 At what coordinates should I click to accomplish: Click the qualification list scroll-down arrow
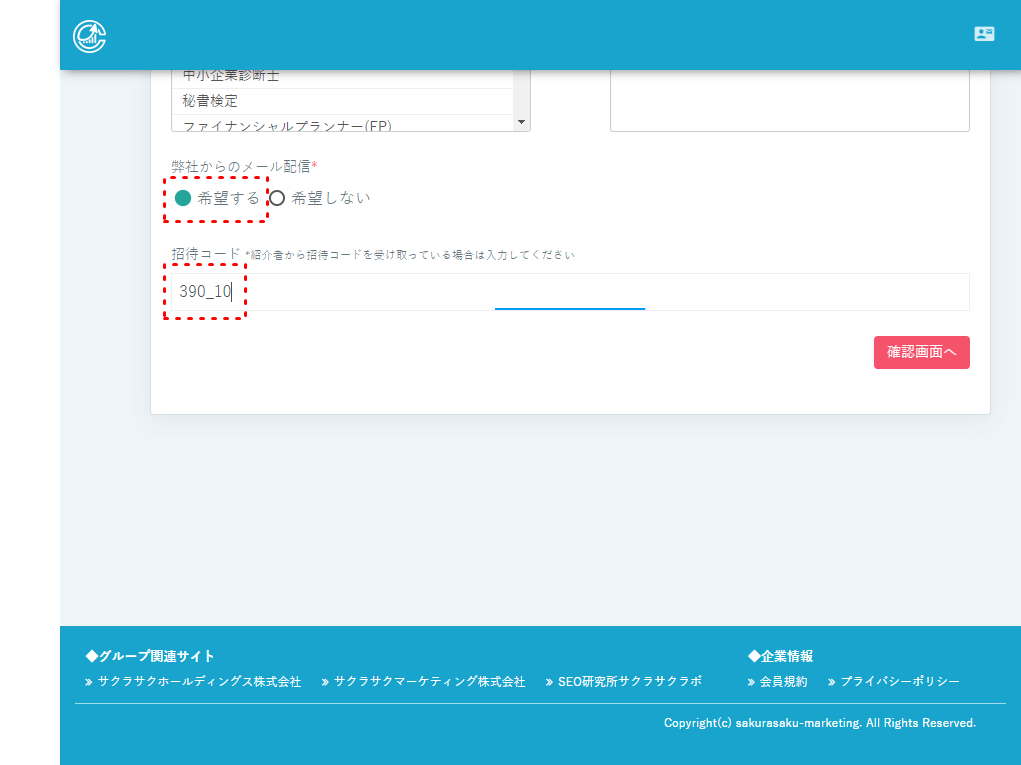[520, 122]
